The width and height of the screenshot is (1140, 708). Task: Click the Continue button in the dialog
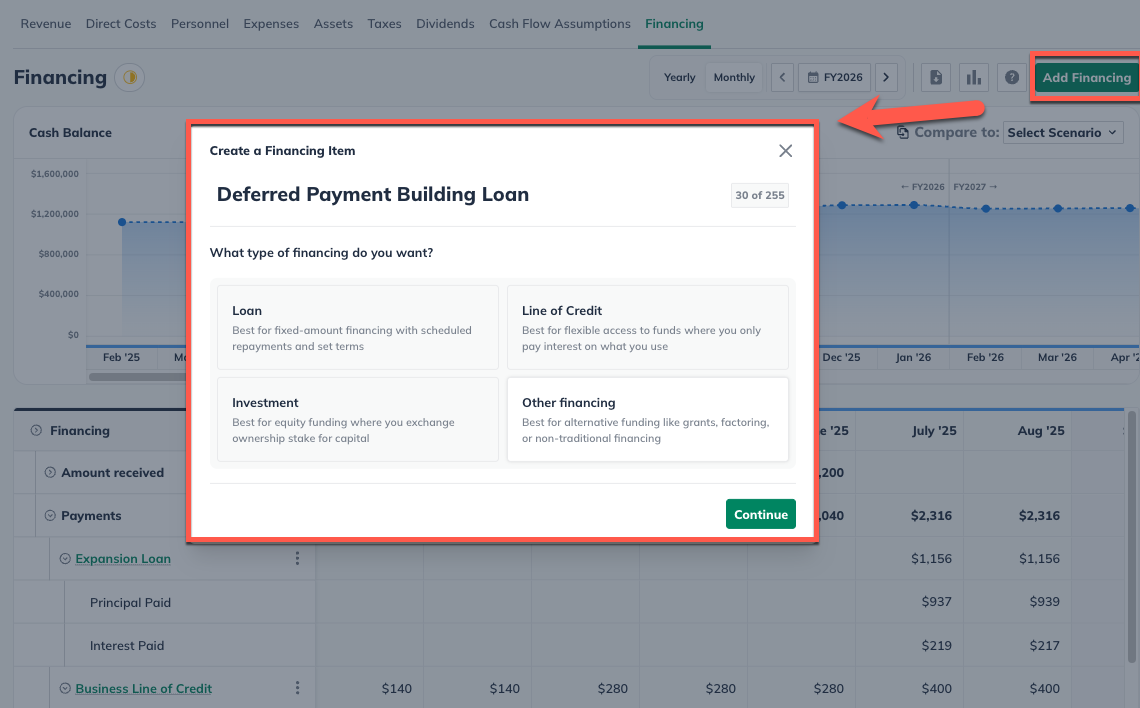[x=761, y=514]
